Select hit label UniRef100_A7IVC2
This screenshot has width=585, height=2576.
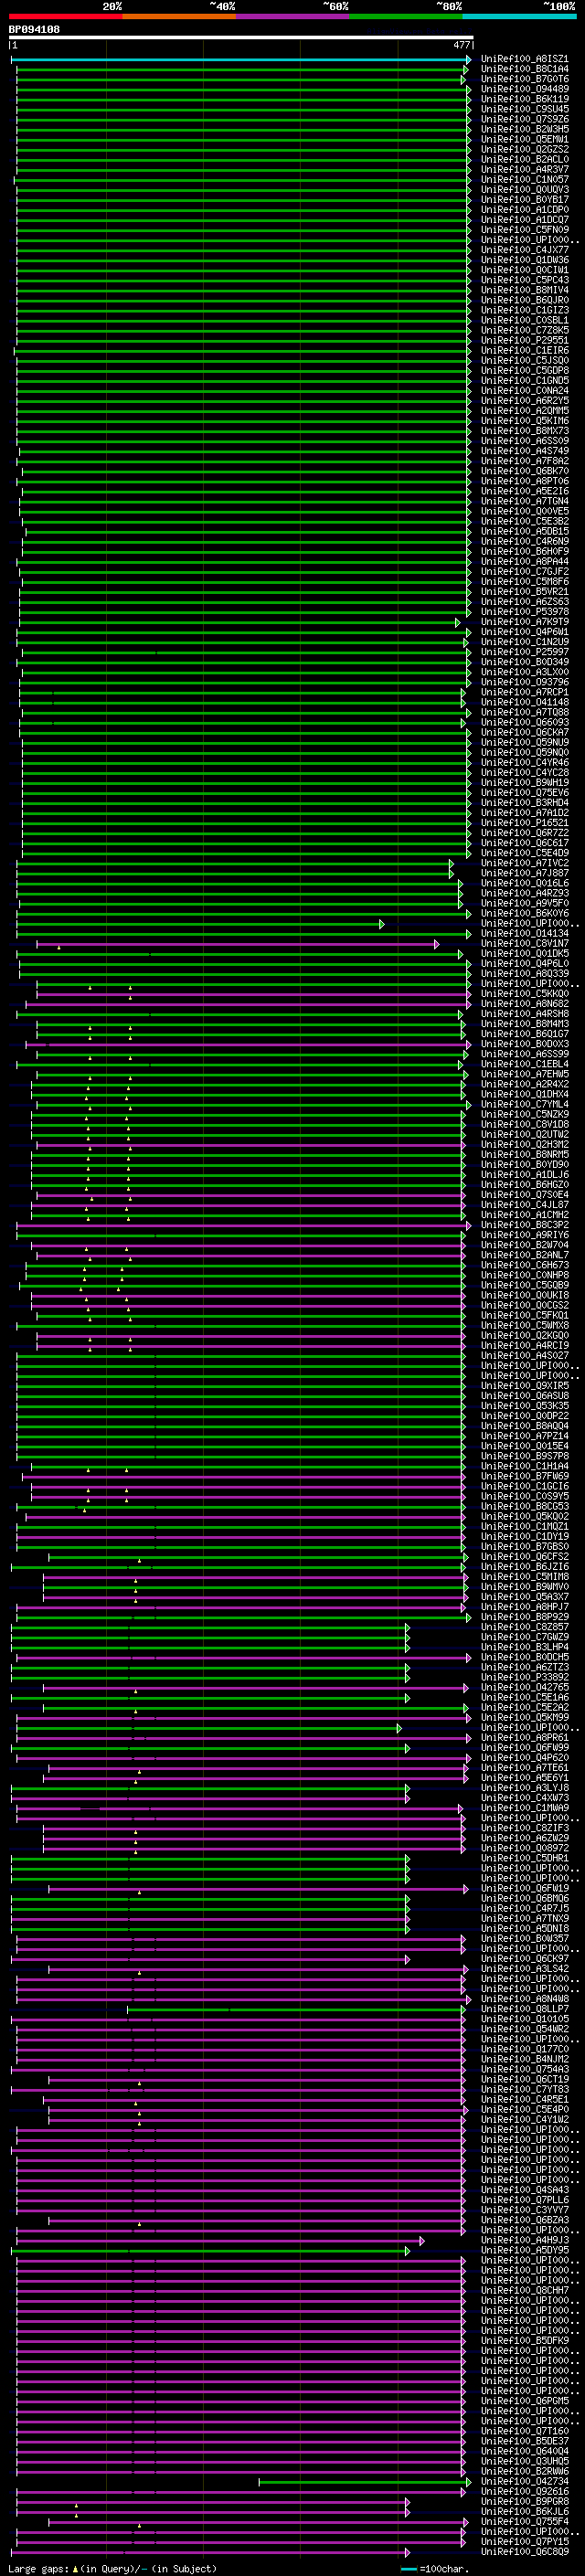pyautogui.click(x=524, y=863)
